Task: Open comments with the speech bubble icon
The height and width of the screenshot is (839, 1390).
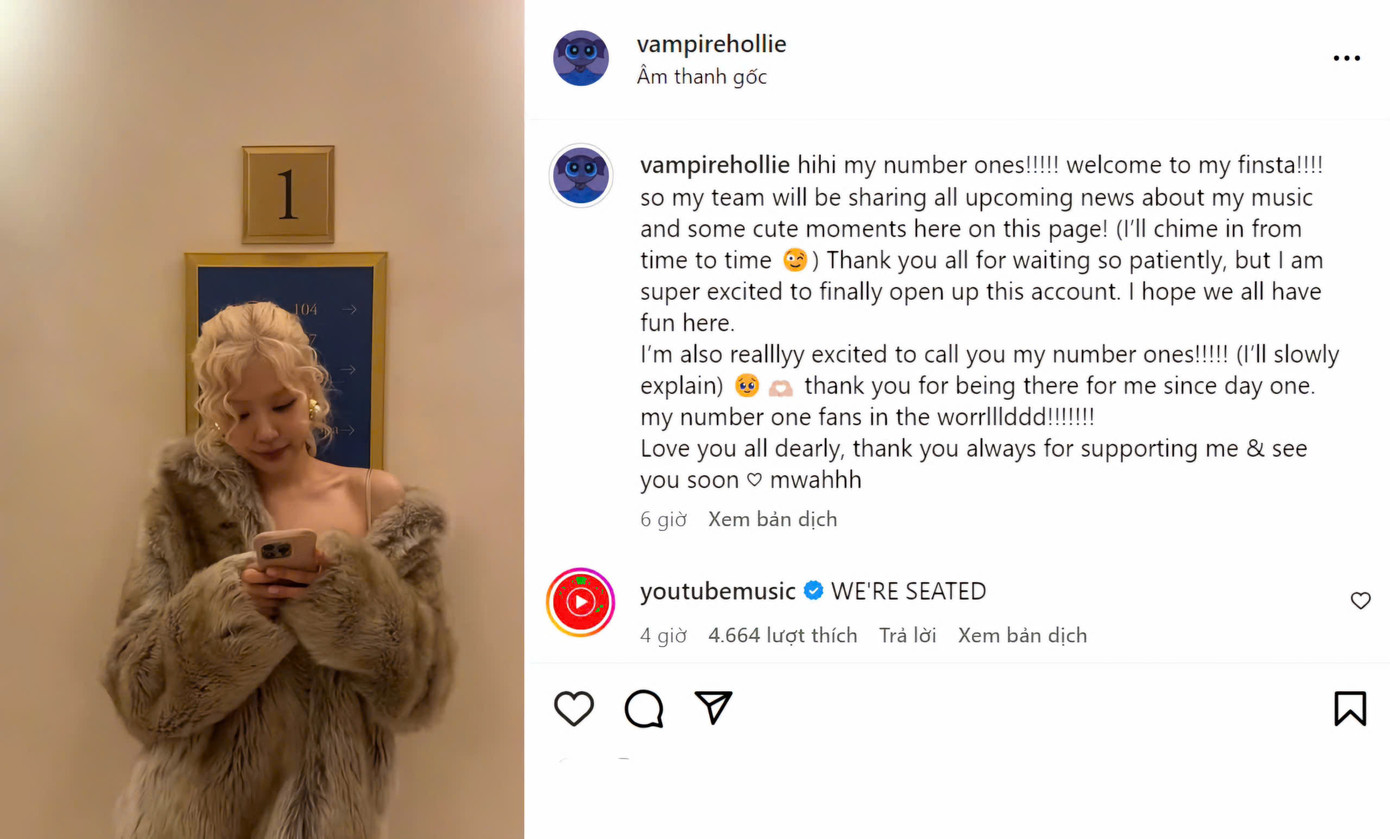Action: 644,708
